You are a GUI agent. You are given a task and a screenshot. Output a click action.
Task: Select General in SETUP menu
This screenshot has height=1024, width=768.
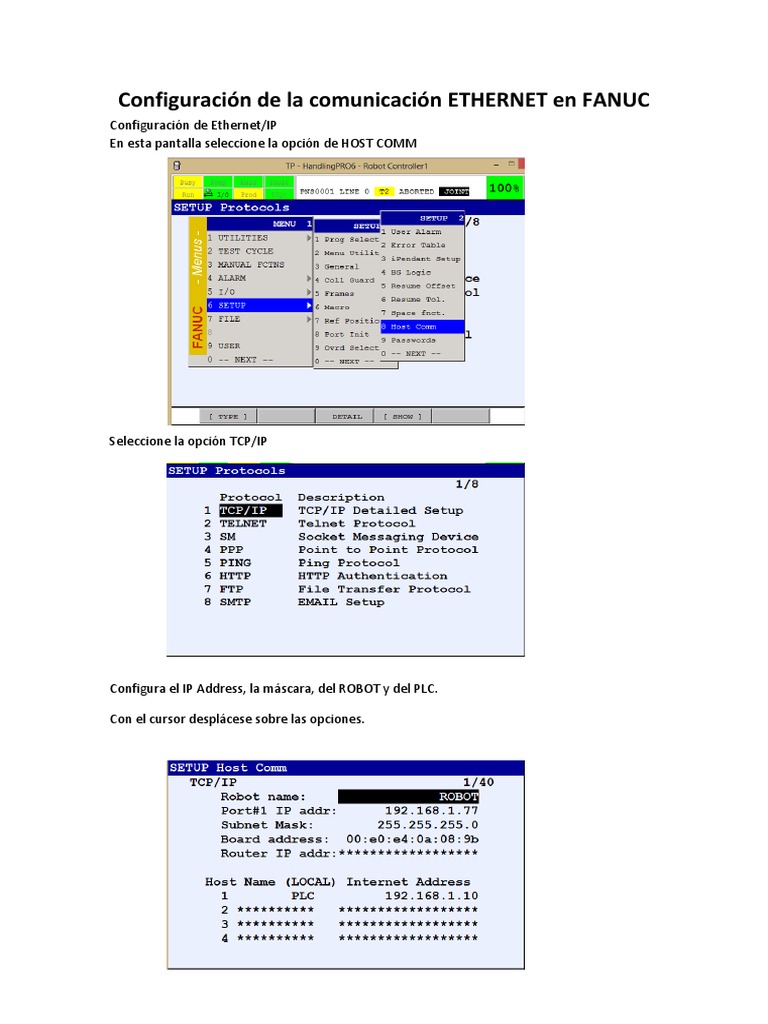[x=342, y=267]
